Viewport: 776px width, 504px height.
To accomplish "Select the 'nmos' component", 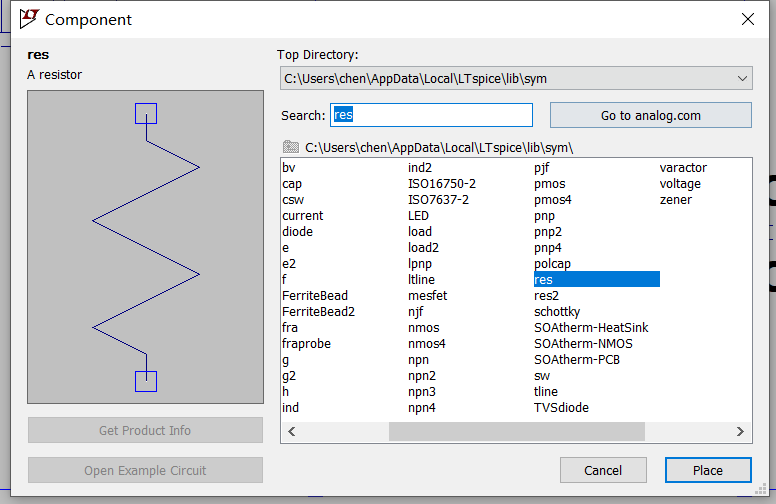I will [x=424, y=328].
